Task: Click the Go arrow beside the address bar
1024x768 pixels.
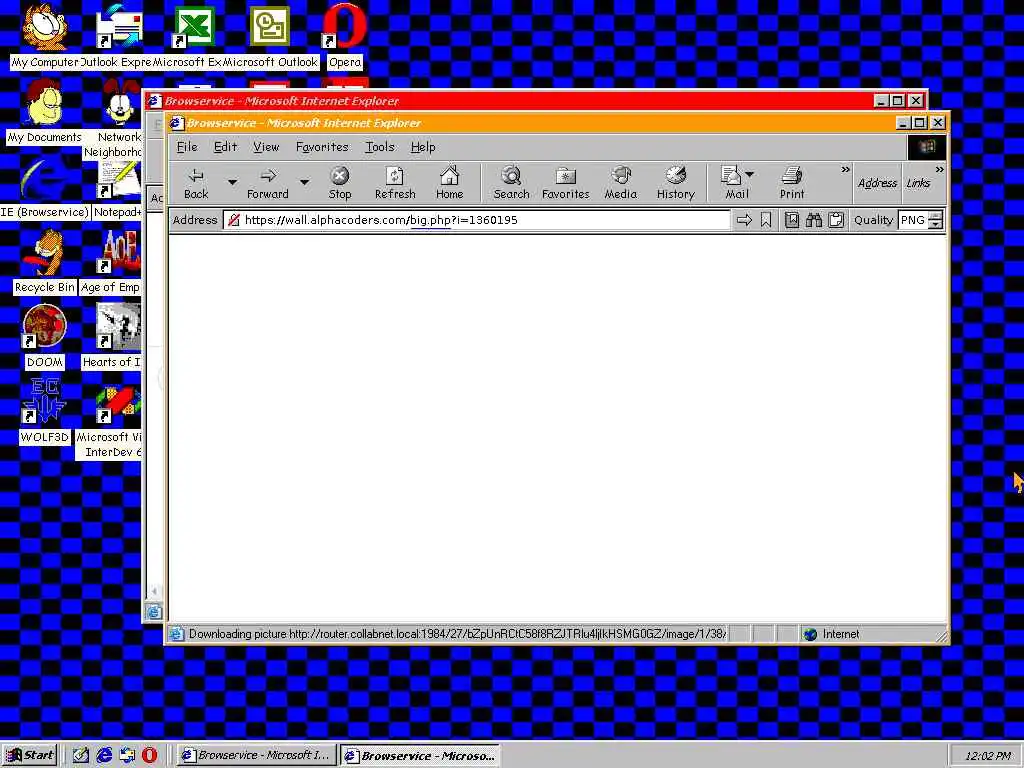Action: point(744,220)
